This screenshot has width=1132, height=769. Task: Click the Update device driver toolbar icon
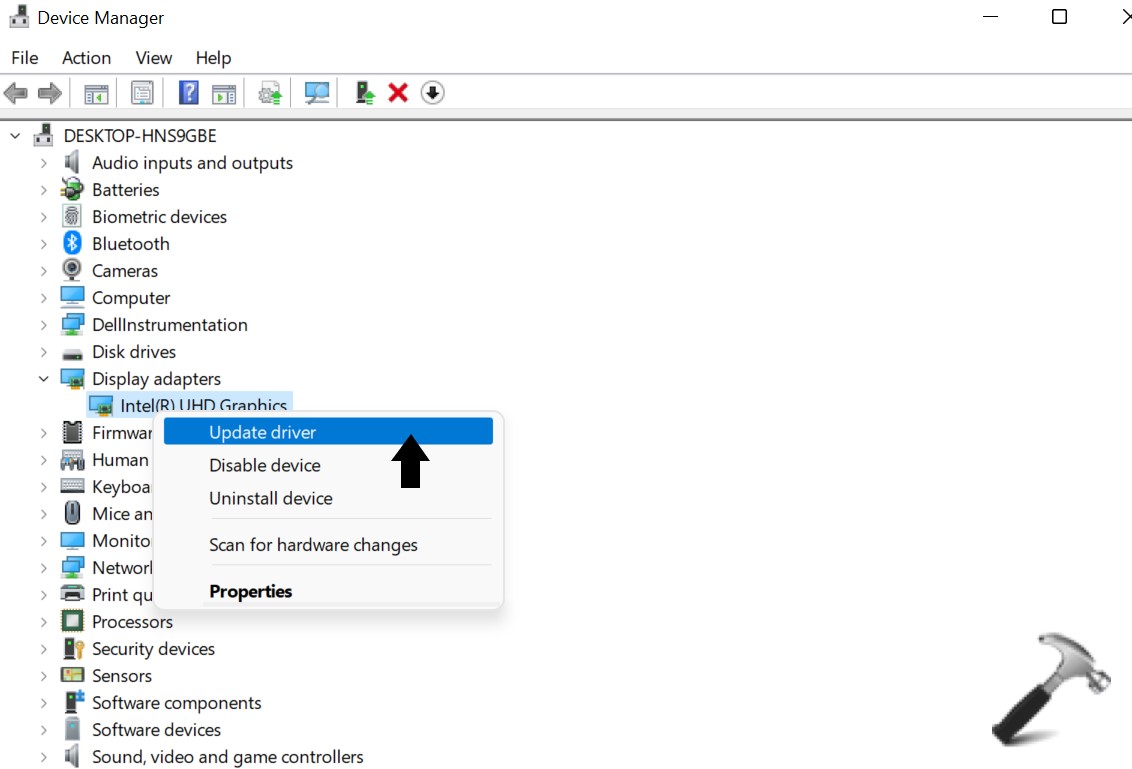pos(270,93)
